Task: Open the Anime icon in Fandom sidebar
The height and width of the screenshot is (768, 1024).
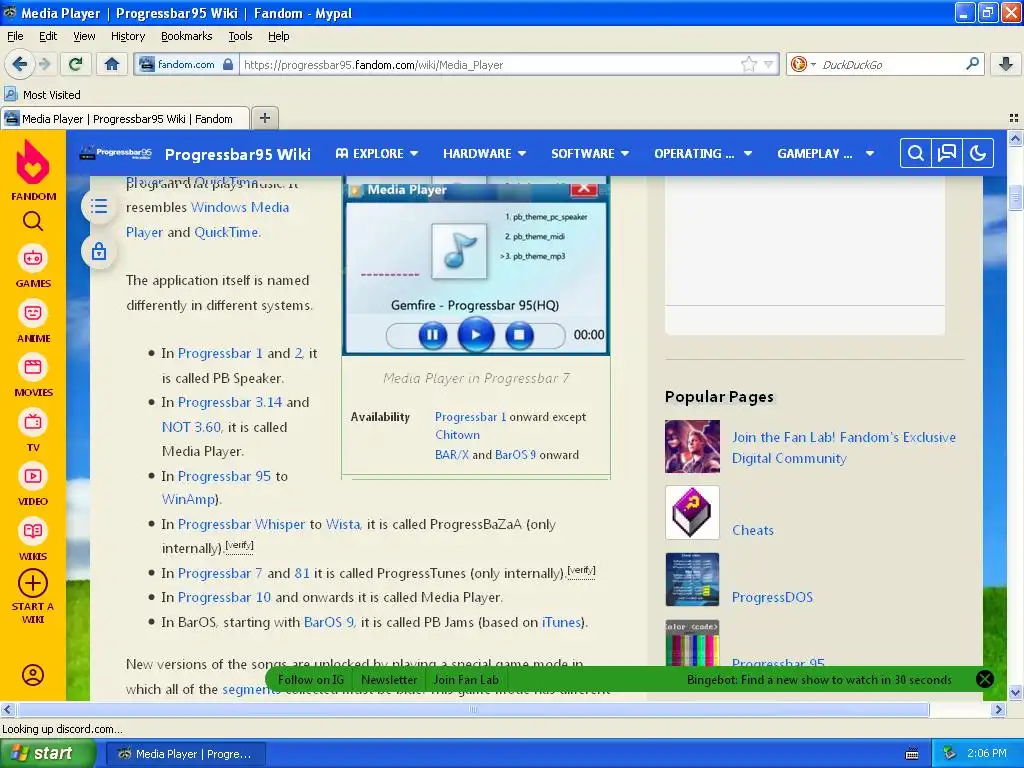Action: pyautogui.click(x=33, y=313)
